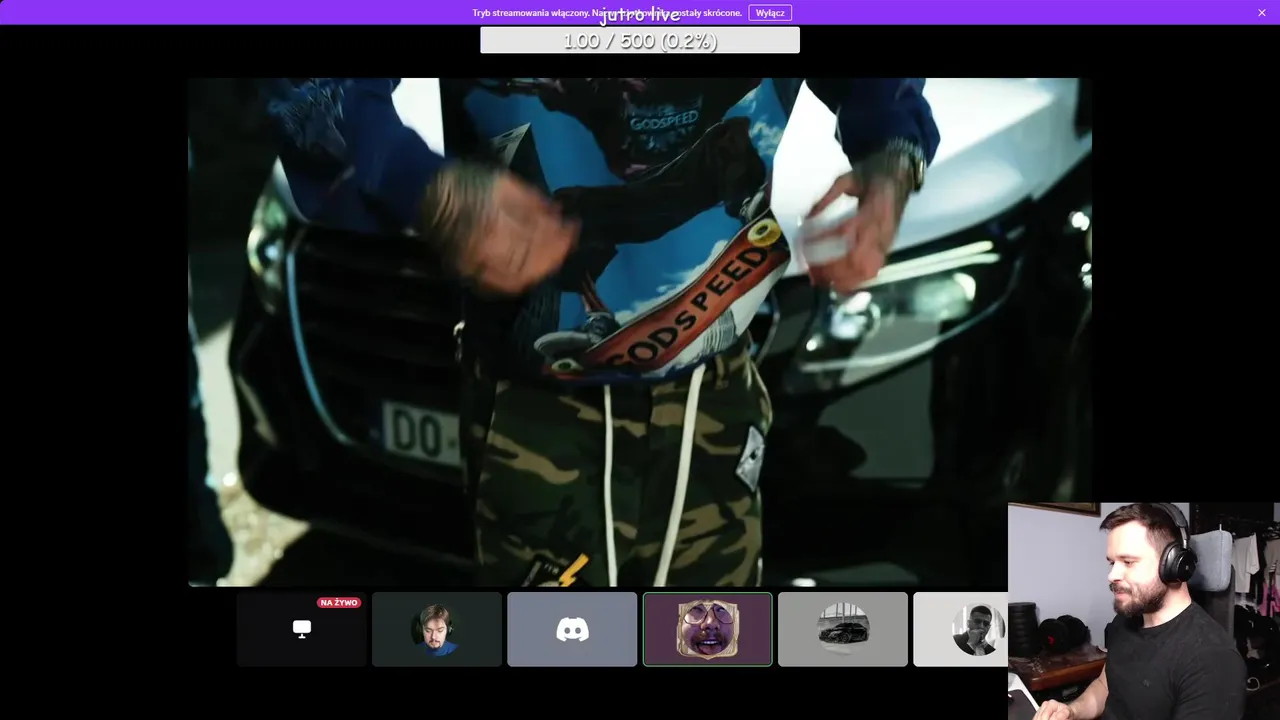Select the Discord logo participant tile
Screen dimensions: 1280x720
pyautogui.click(x=572, y=629)
